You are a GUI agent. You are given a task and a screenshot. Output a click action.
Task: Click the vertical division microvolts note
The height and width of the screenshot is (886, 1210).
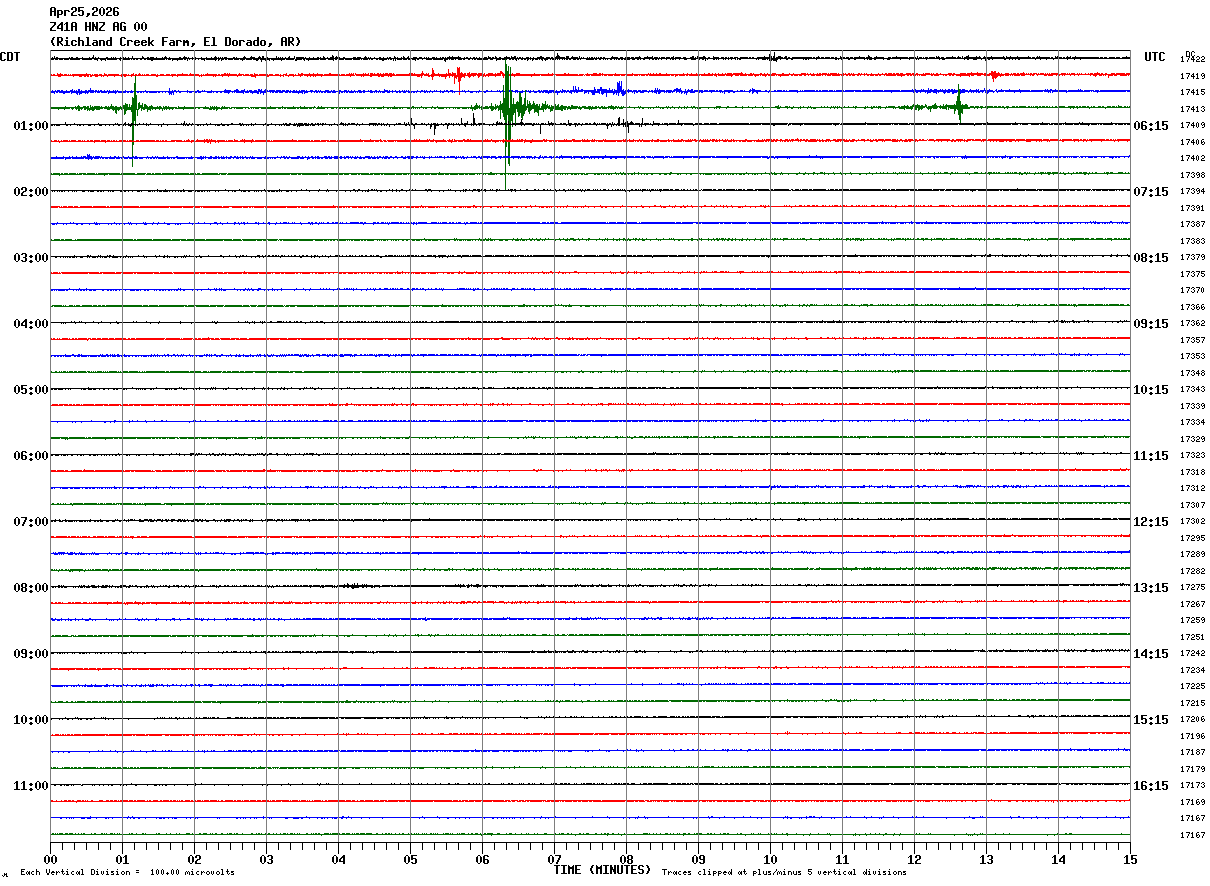(x=127, y=873)
